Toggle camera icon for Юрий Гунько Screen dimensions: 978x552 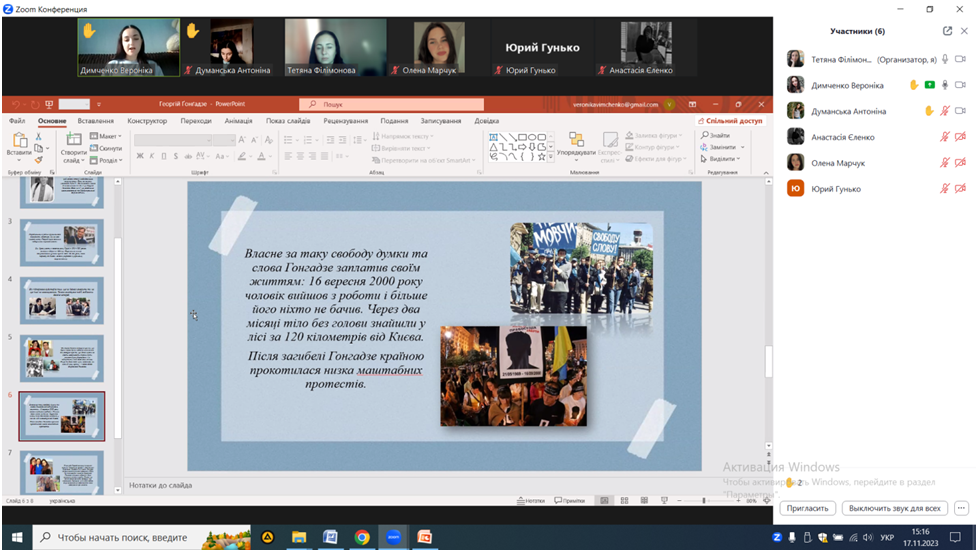point(960,189)
